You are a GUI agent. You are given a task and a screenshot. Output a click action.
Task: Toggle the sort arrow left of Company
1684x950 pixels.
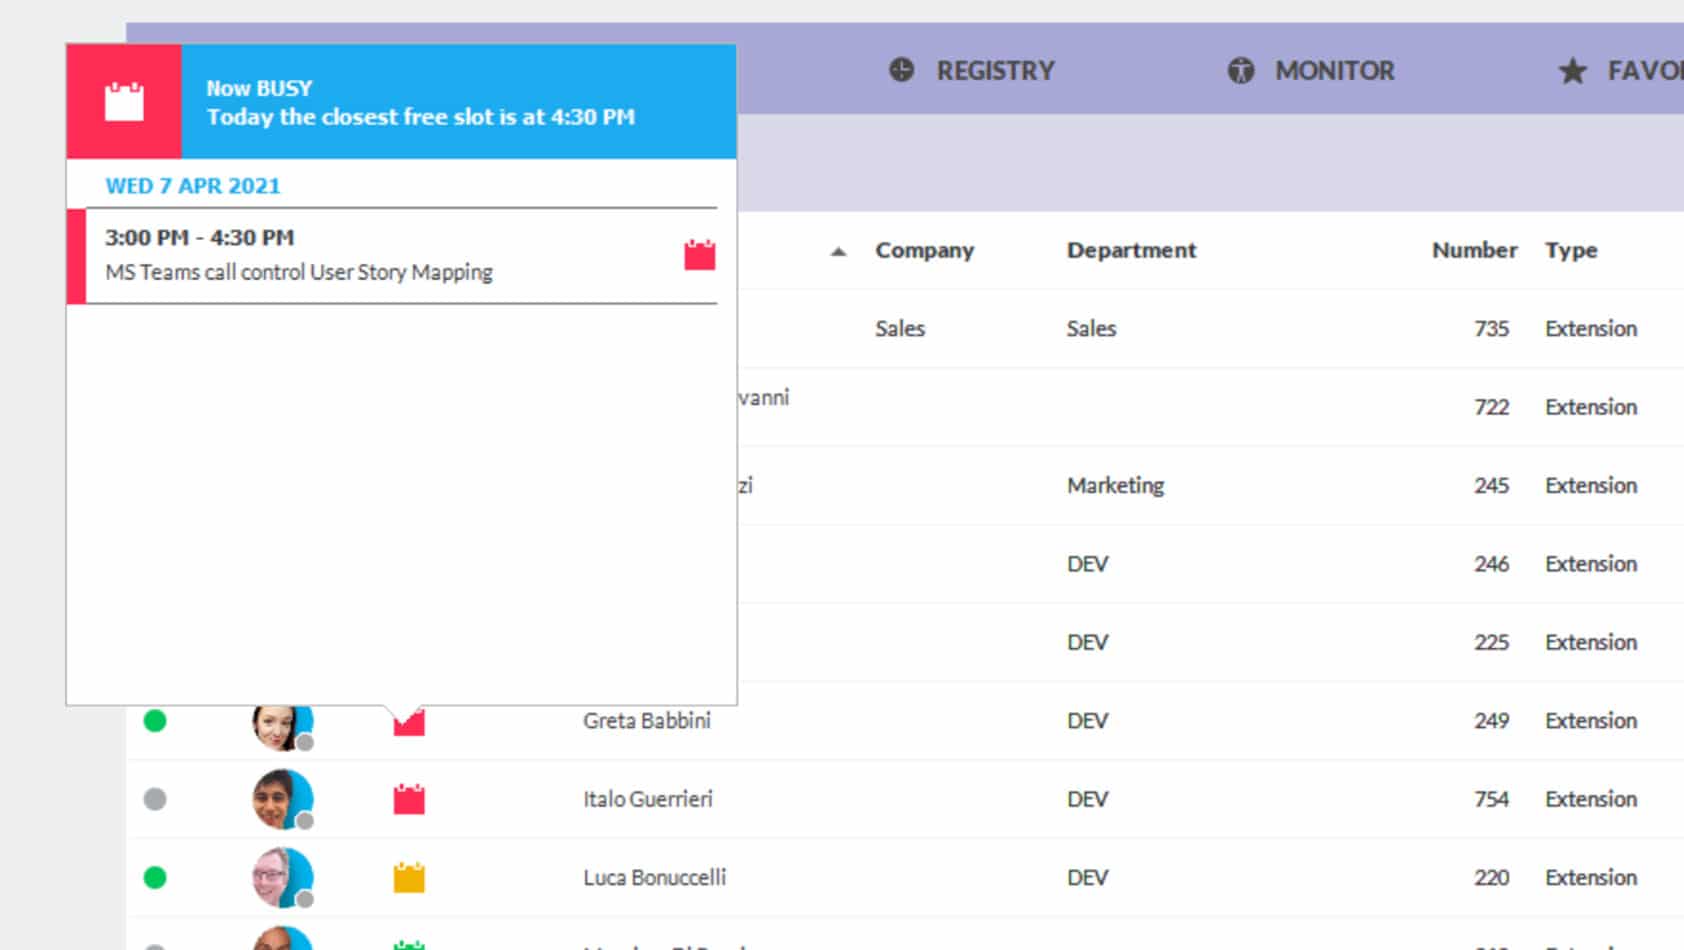click(838, 252)
